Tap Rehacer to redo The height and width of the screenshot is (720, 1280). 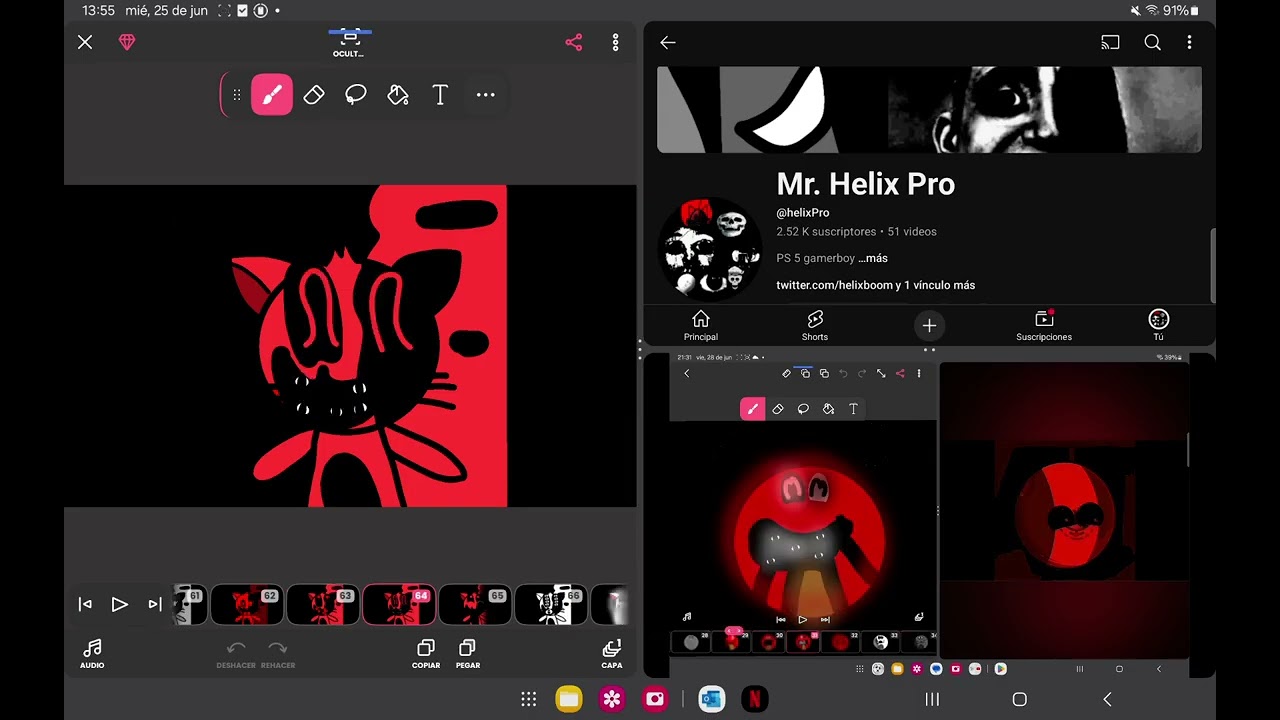pyautogui.click(x=278, y=654)
